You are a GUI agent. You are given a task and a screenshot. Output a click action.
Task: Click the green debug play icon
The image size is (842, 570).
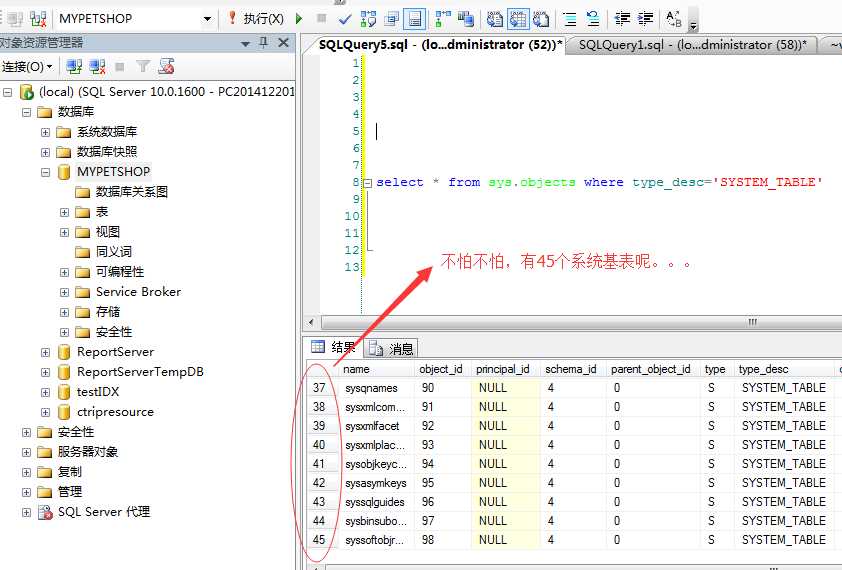[299, 19]
